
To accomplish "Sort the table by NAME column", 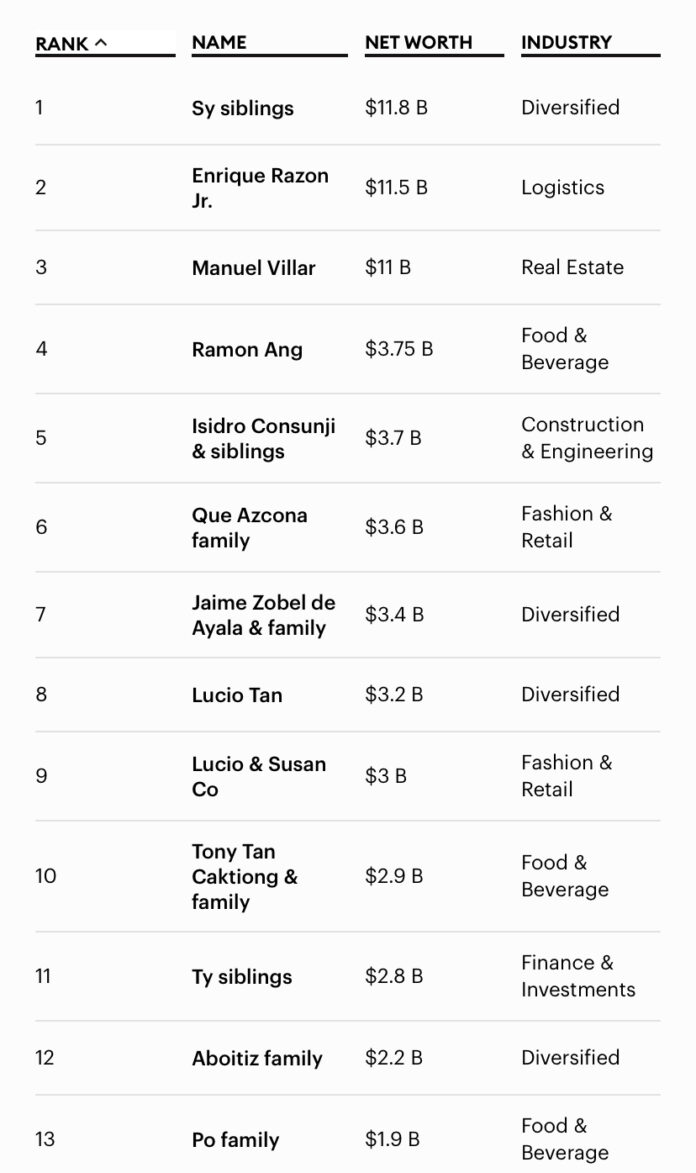I will [219, 43].
